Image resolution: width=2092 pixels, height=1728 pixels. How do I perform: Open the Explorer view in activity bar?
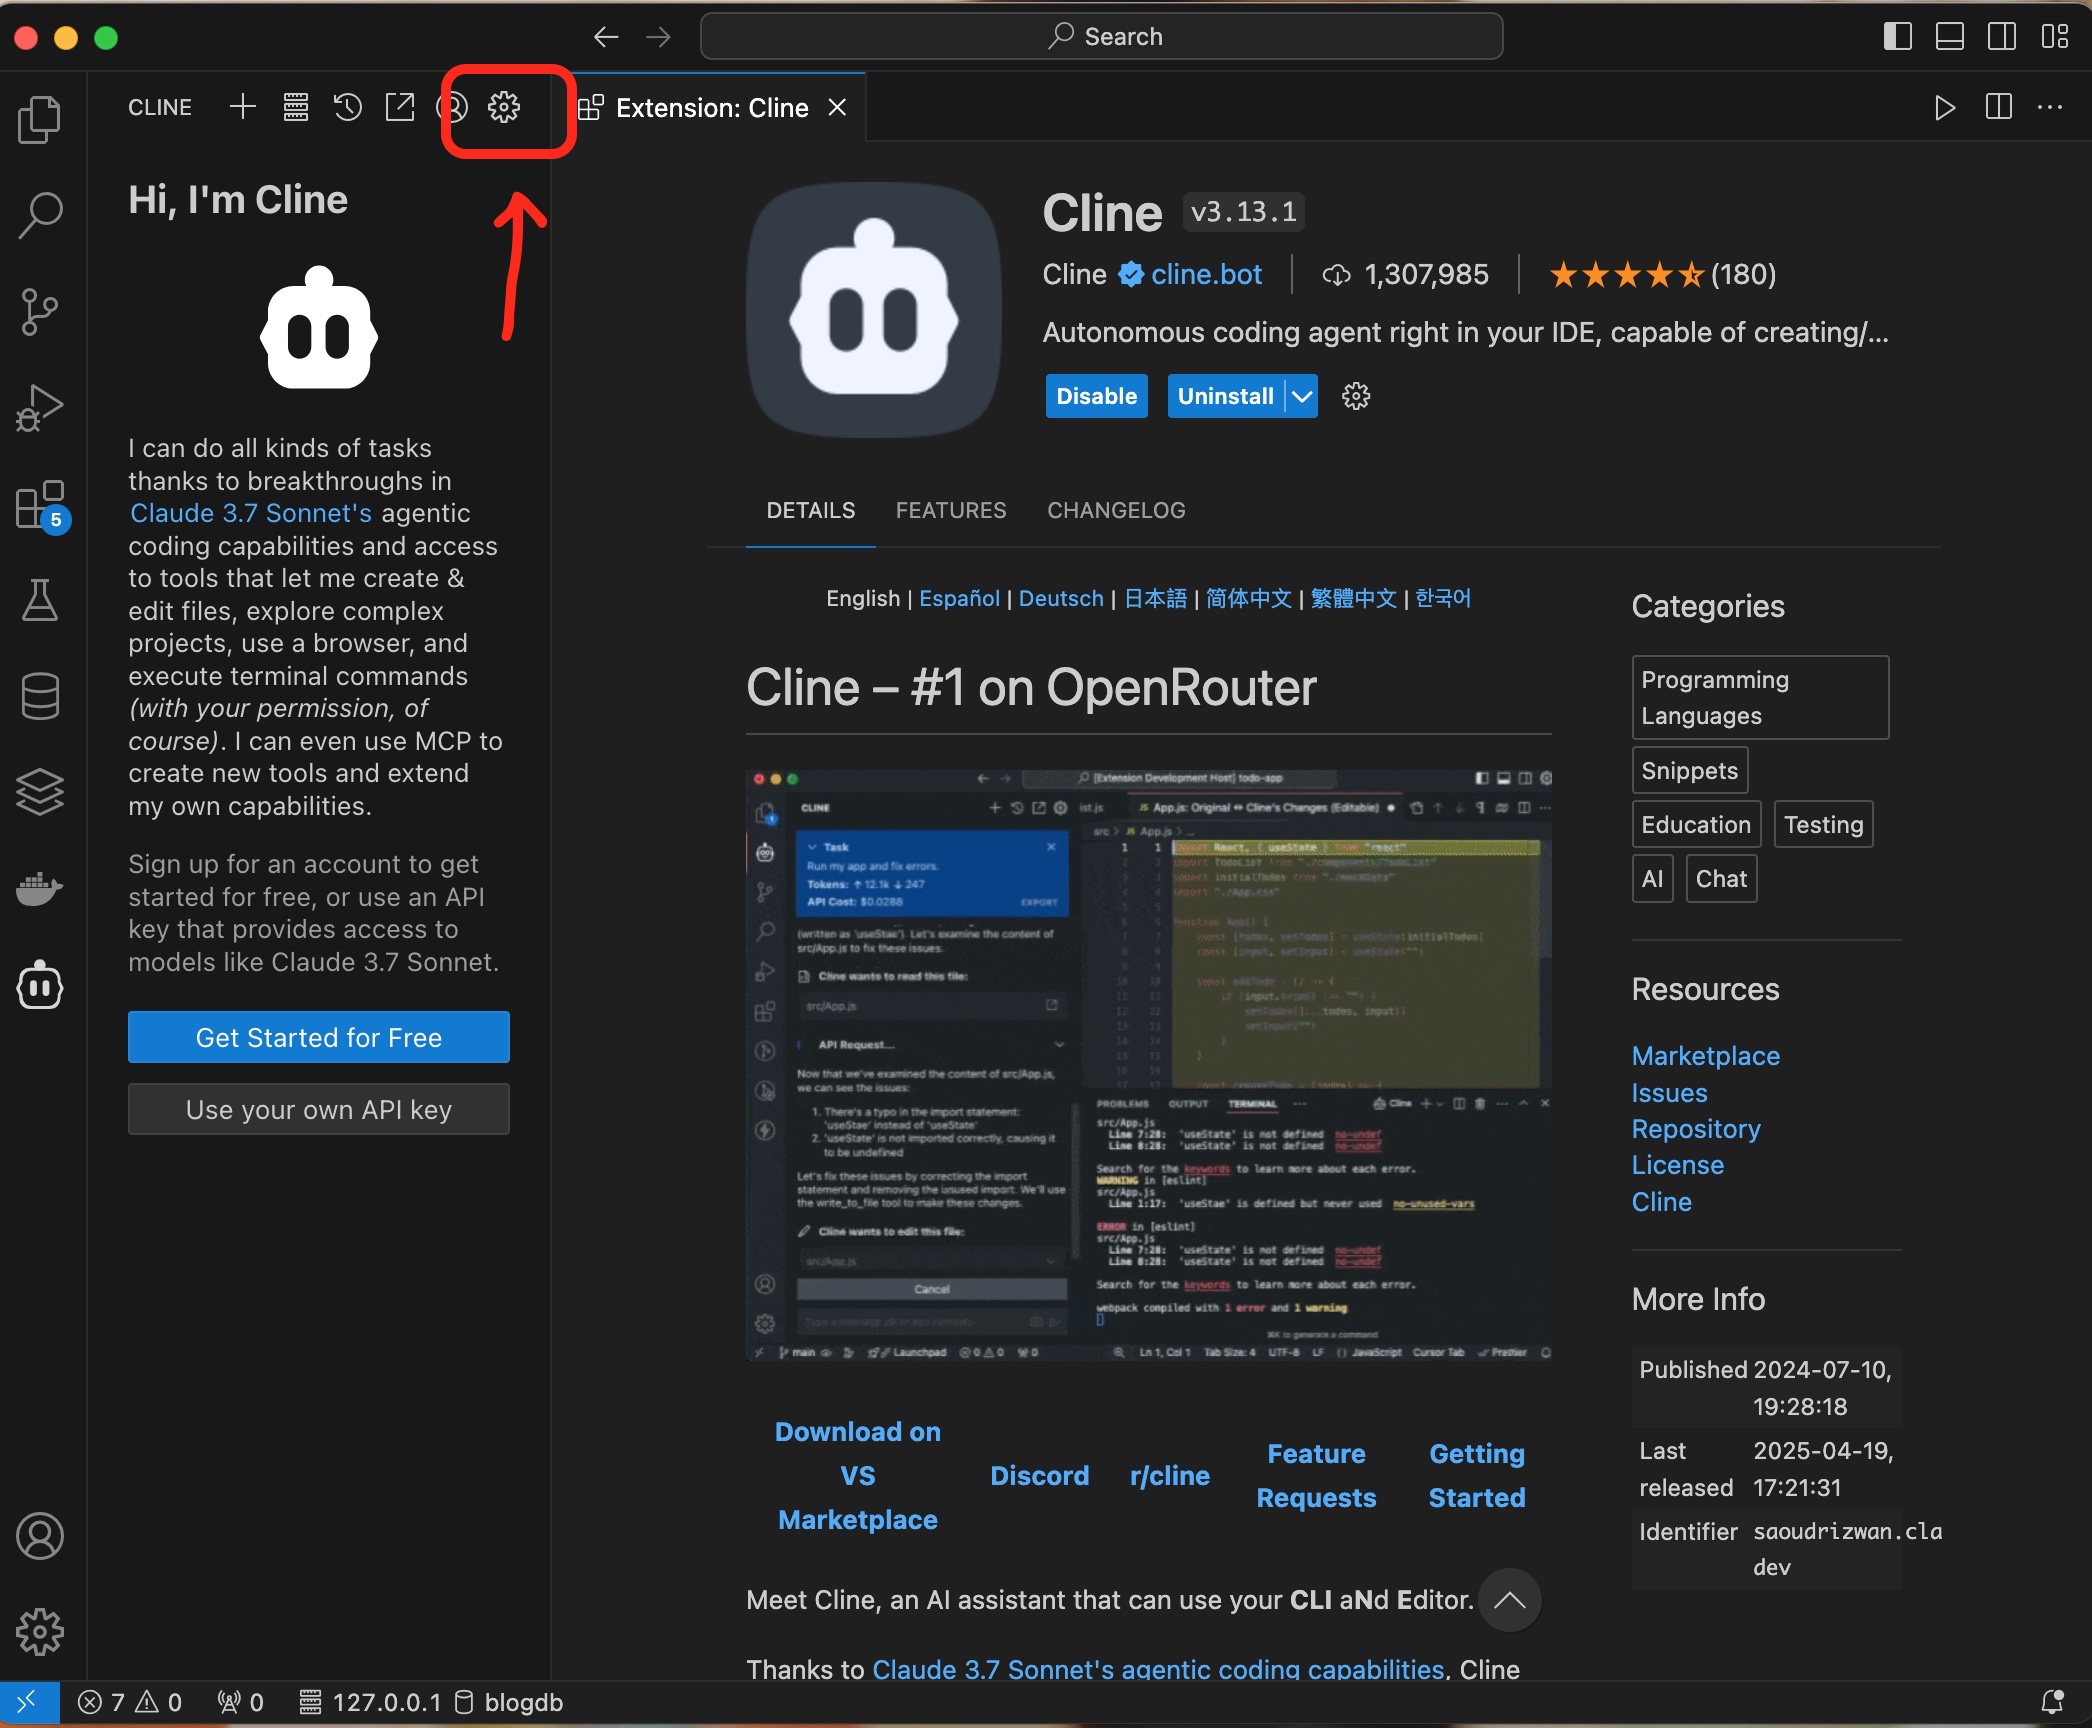coord(40,119)
